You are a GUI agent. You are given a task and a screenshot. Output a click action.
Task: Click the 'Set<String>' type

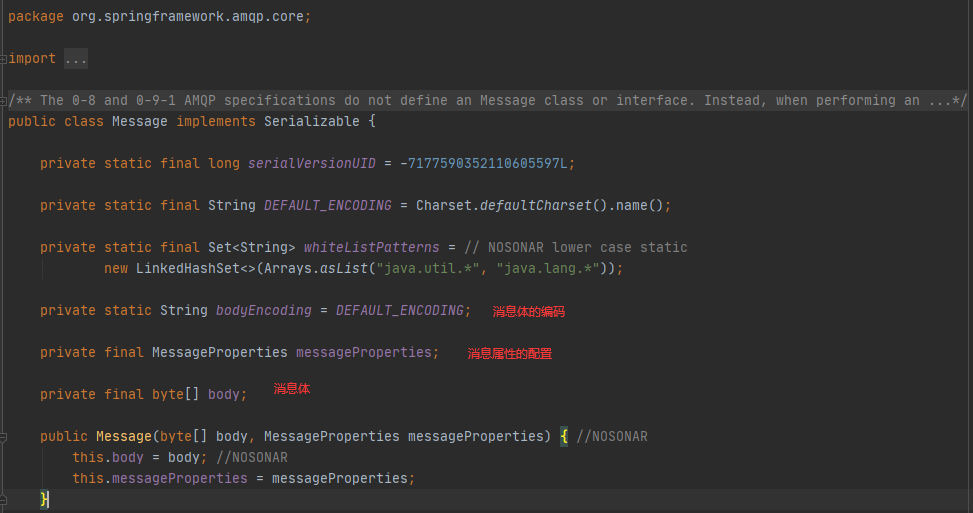click(251, 248)
